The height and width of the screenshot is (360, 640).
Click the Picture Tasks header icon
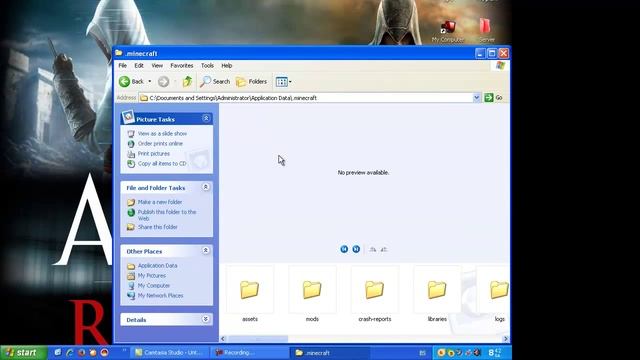128,117
